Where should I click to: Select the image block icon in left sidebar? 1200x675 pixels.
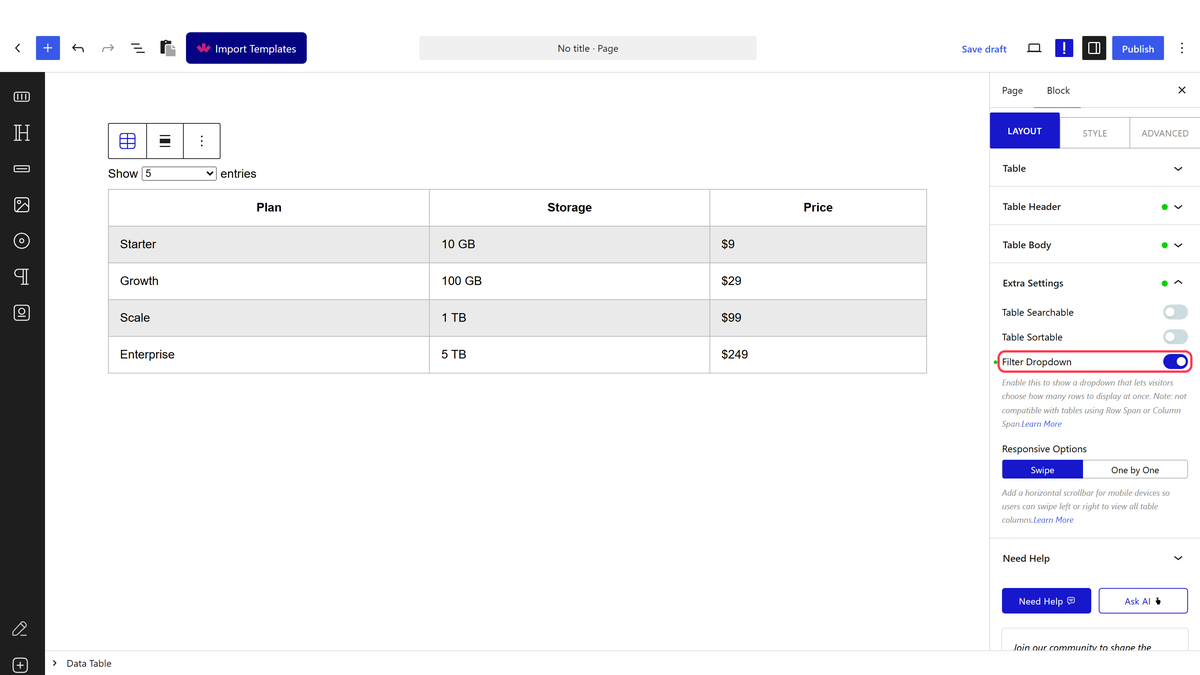point(22,205)
